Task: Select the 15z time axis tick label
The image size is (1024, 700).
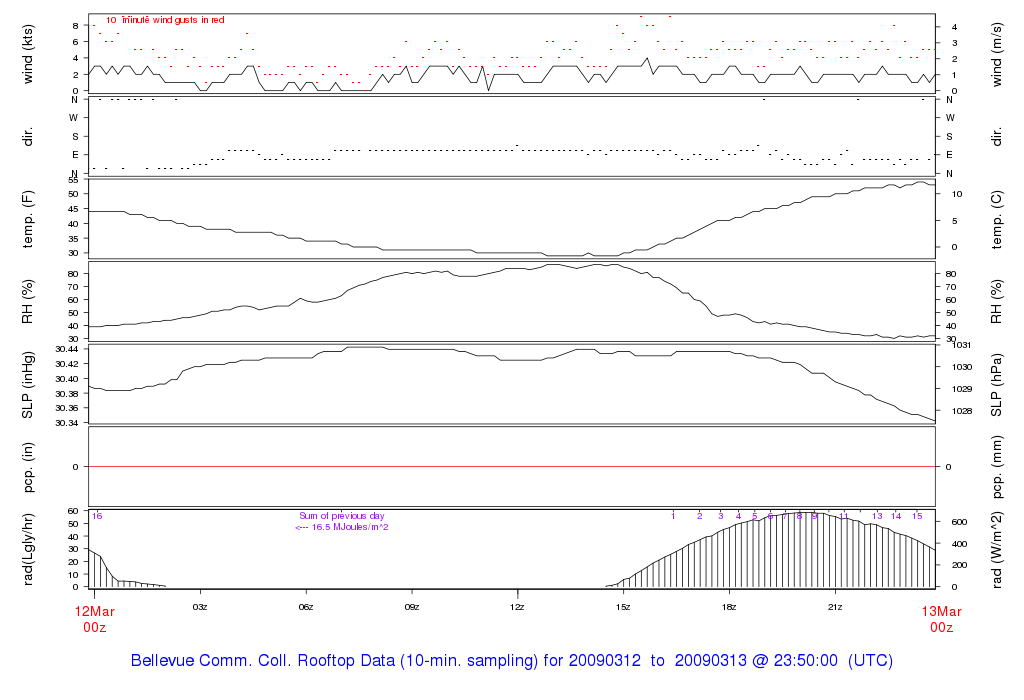Action: (623, 607)
